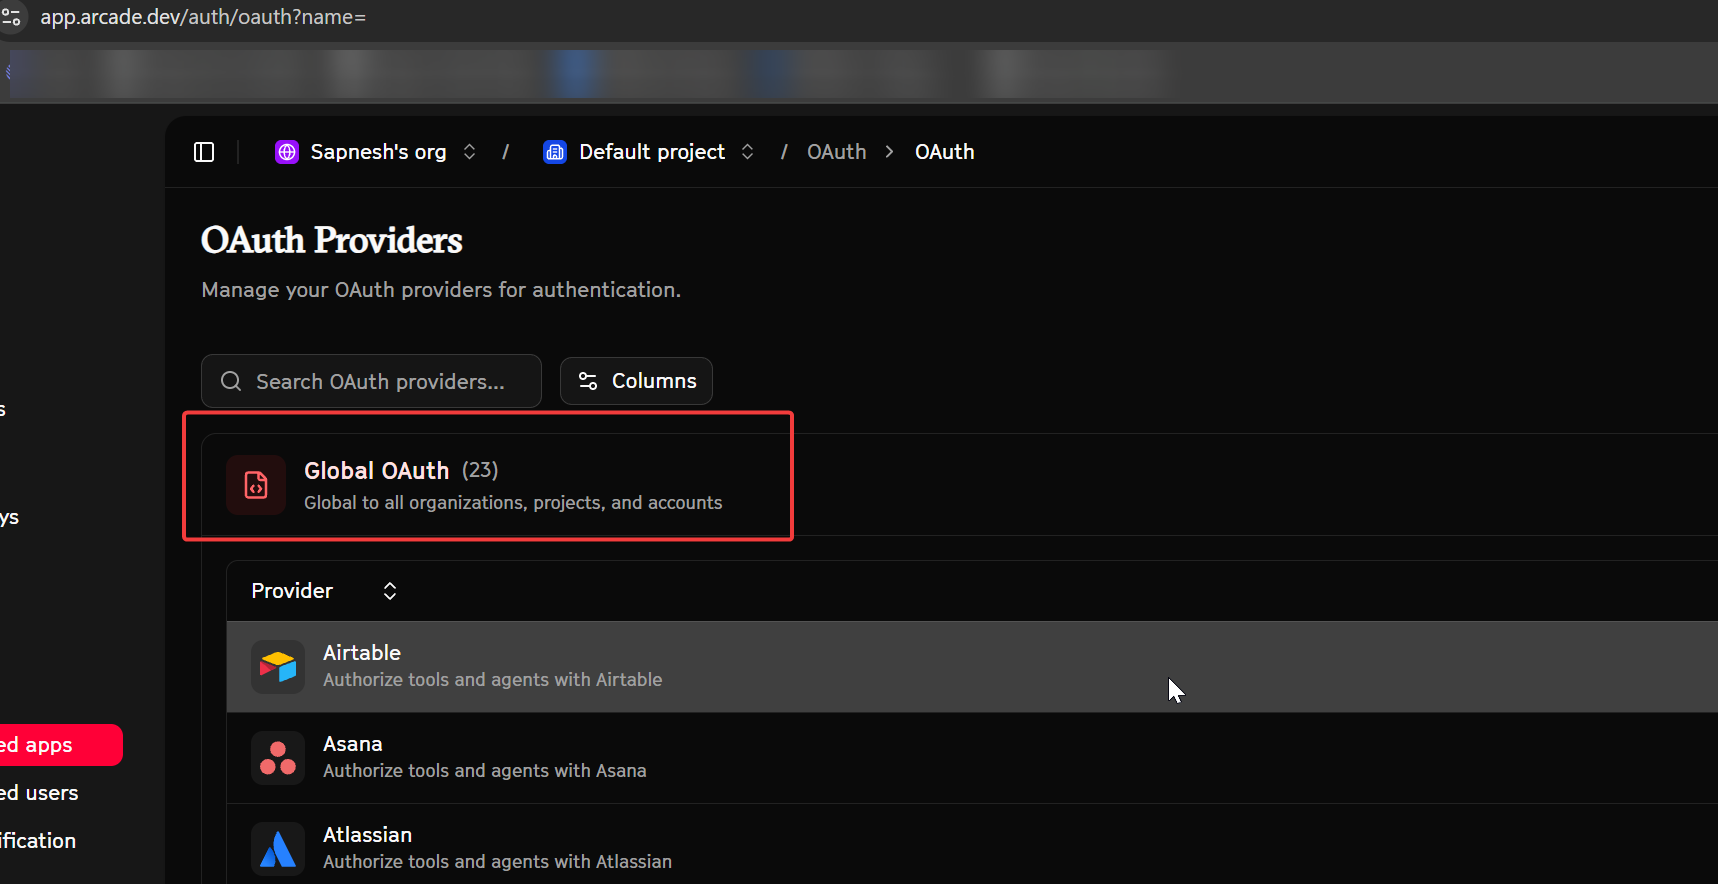Click the Default project blue icon
Viewport: 1718px width, 884px height.
tap(555, 152)
